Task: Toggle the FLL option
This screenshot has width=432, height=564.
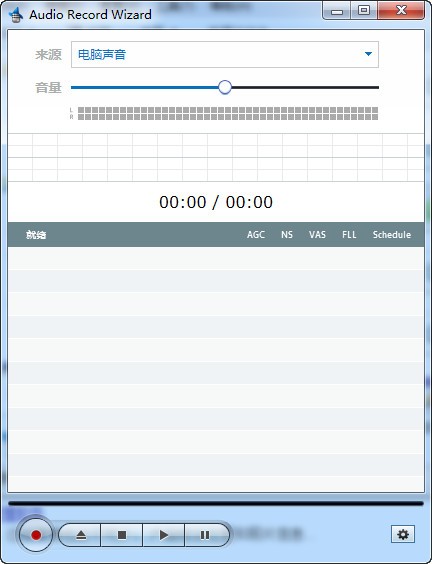Action: coord(349,235)
